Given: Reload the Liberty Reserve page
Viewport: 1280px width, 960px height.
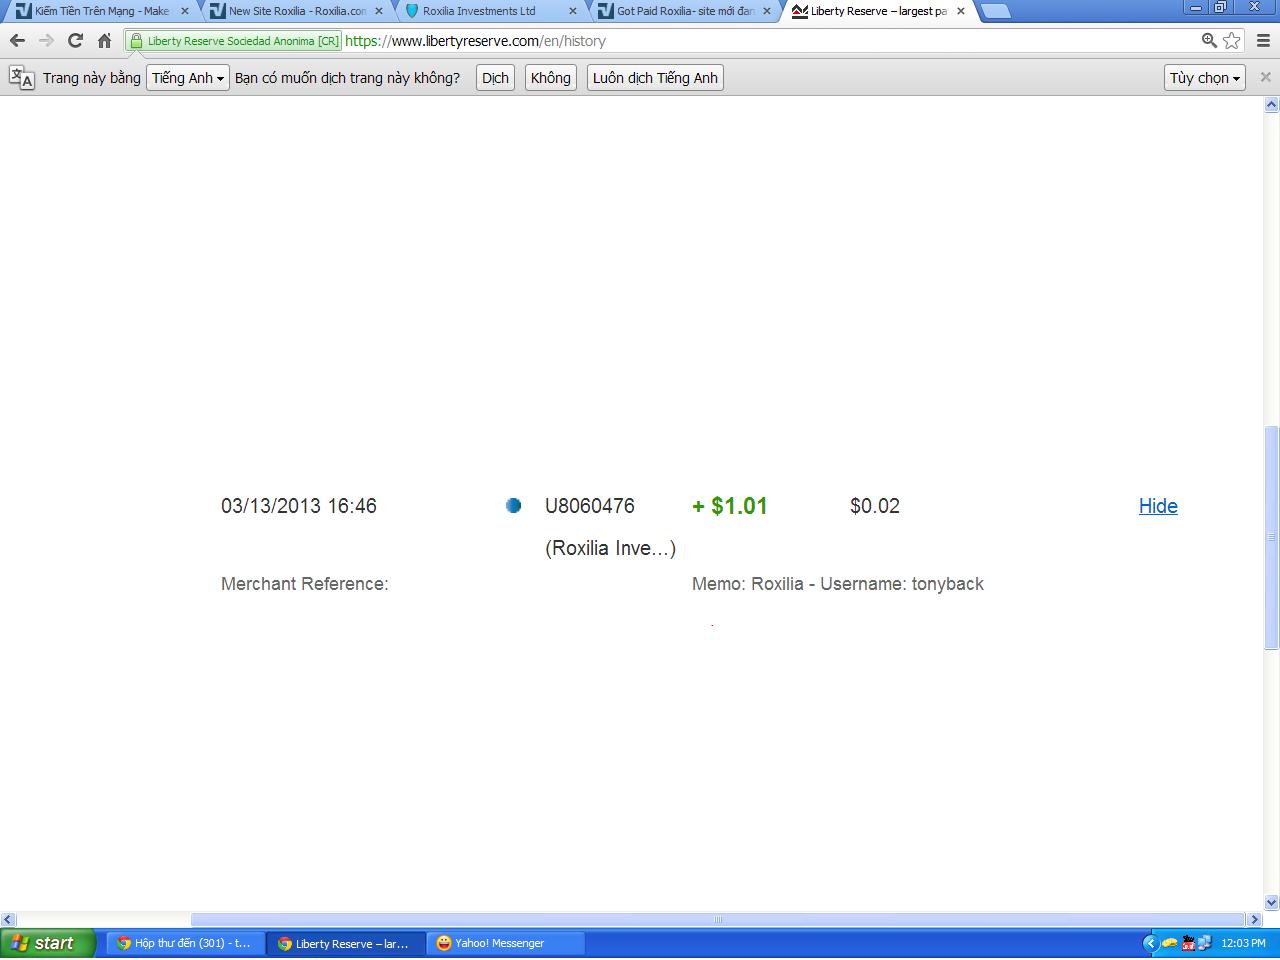Looking at the screenshot, I should tap(75, 41).
